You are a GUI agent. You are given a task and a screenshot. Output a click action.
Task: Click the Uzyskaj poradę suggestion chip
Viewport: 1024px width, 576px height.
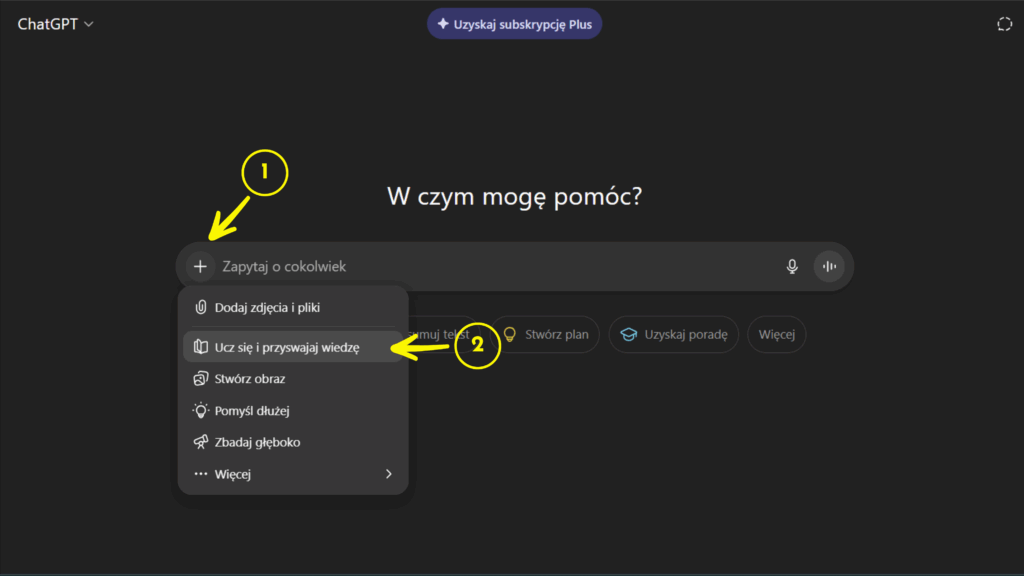tap(675, 335)
